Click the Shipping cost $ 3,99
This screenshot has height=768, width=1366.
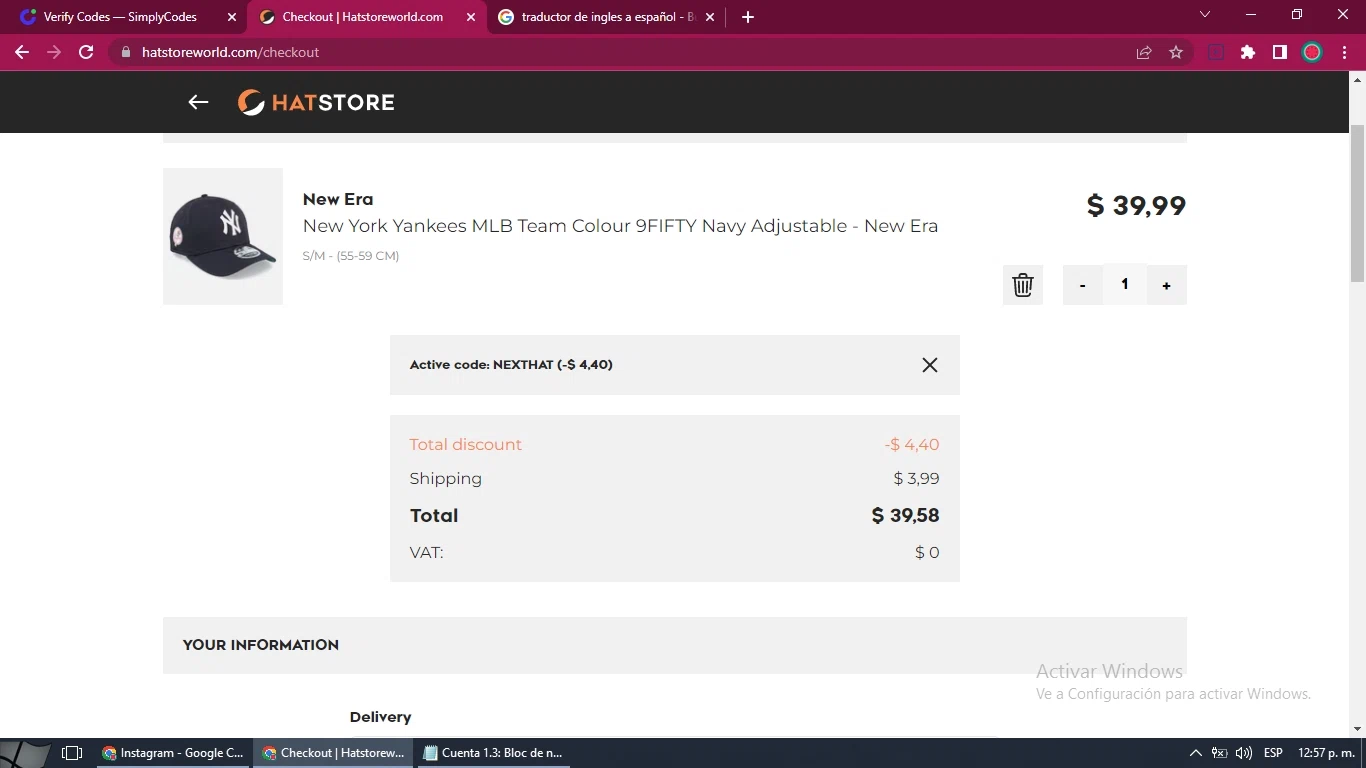[916, 478]
